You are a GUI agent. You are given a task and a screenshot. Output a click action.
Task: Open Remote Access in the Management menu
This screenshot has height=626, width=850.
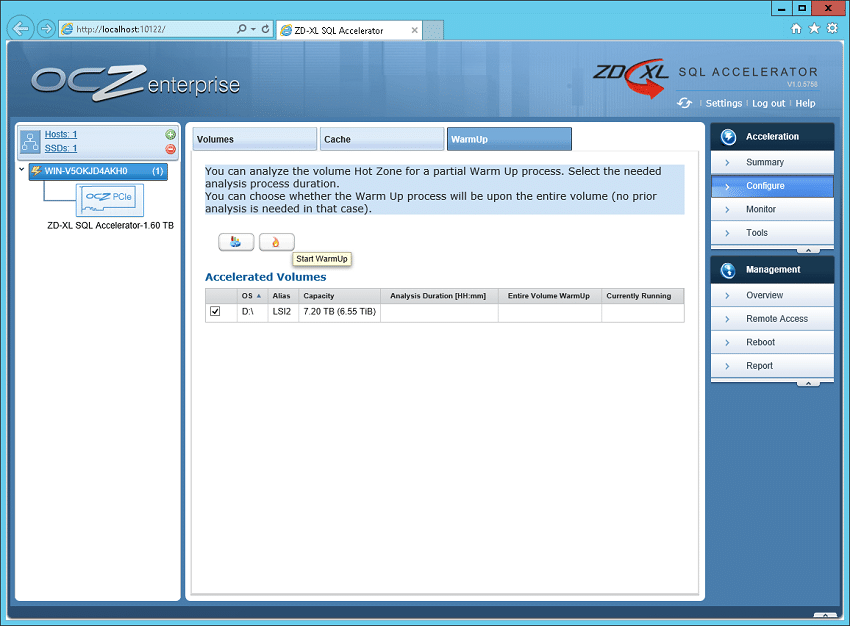[x=772, y=319]
